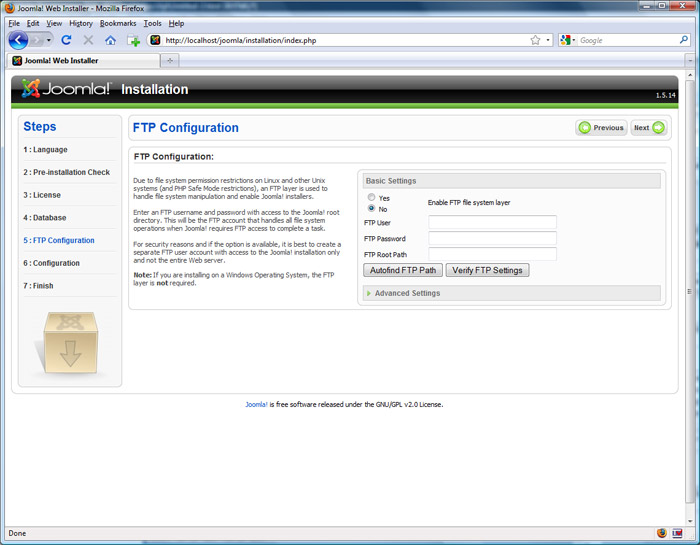The height and width of the screenshot is (545, 700).
Task: Click the rightmost status bar add-on icon
Action: (x=677, y=533)
